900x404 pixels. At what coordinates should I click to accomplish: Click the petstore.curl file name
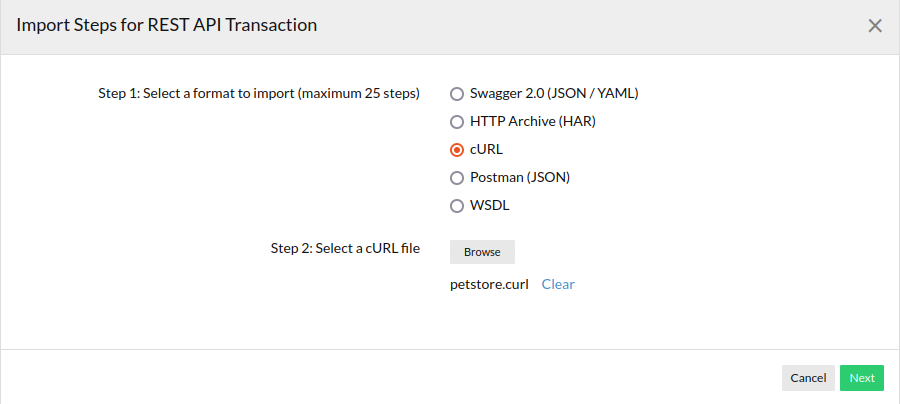click(x=489, y=284)
